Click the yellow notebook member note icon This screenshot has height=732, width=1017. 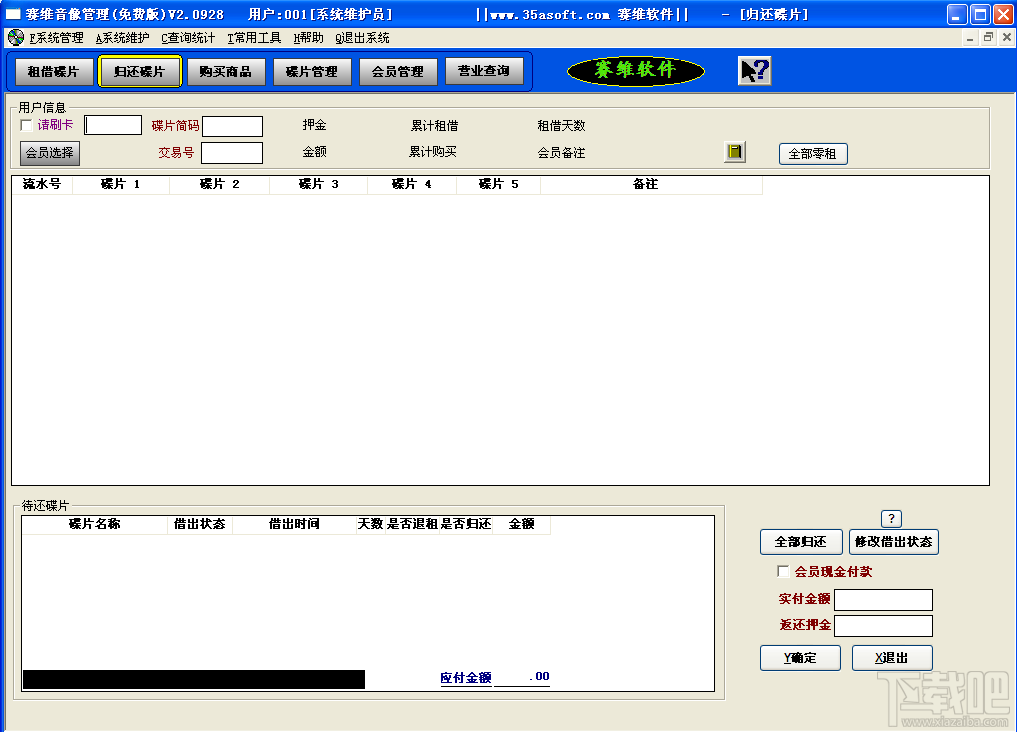click(734, 152)
